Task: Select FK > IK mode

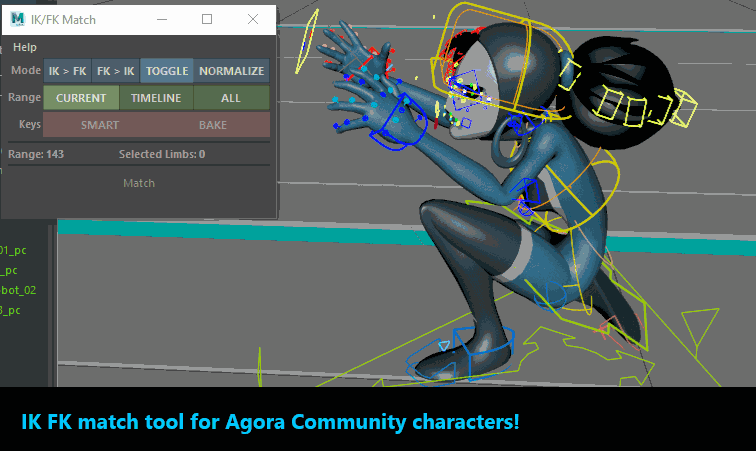Action: (115, 71)
